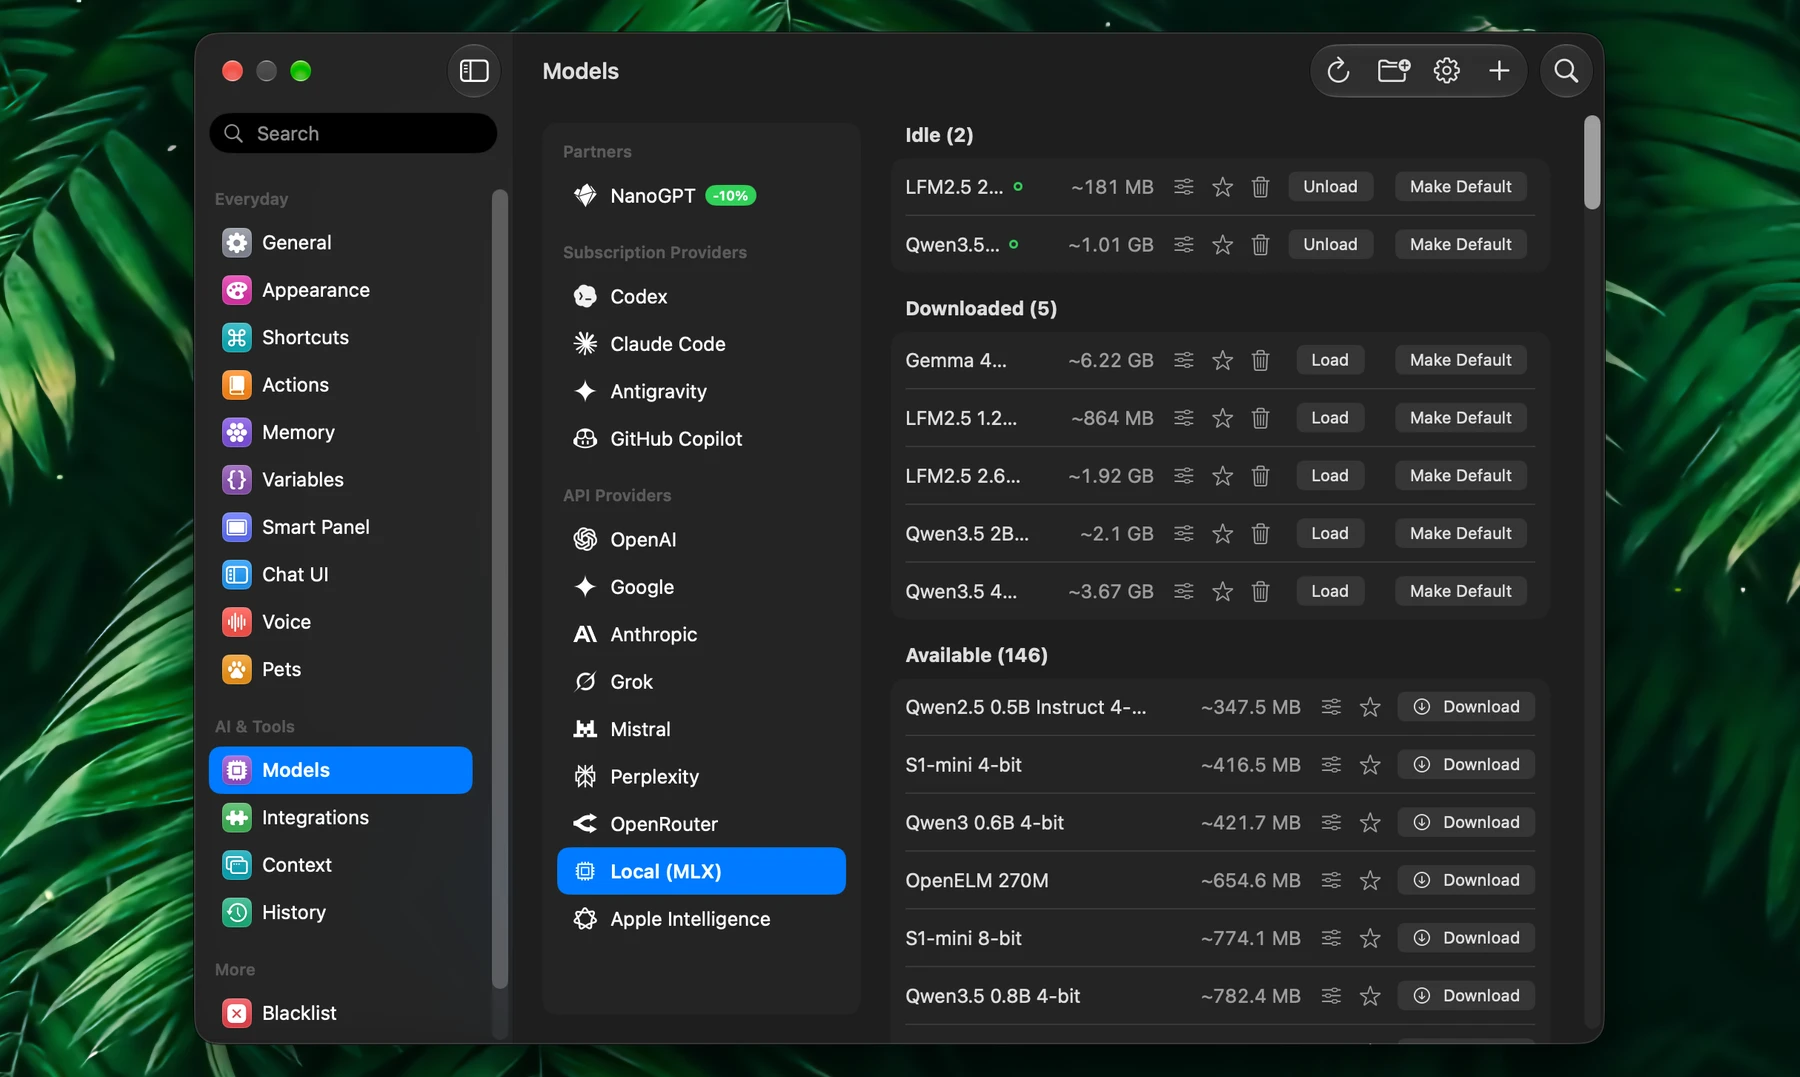Select Local (MLX) provider

click(701, 871)
